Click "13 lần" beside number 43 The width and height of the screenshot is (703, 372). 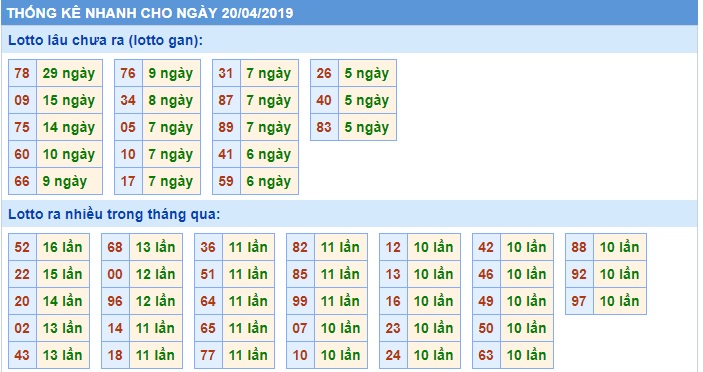tap(63, 355)
